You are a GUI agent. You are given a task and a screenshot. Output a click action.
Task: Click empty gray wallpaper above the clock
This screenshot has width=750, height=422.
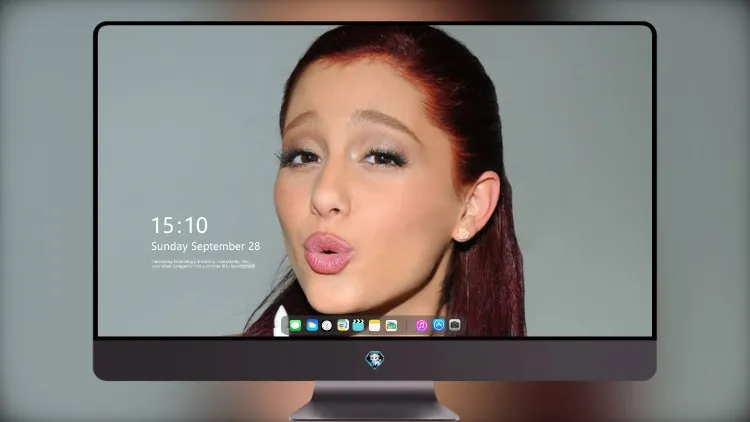[182, 144]
